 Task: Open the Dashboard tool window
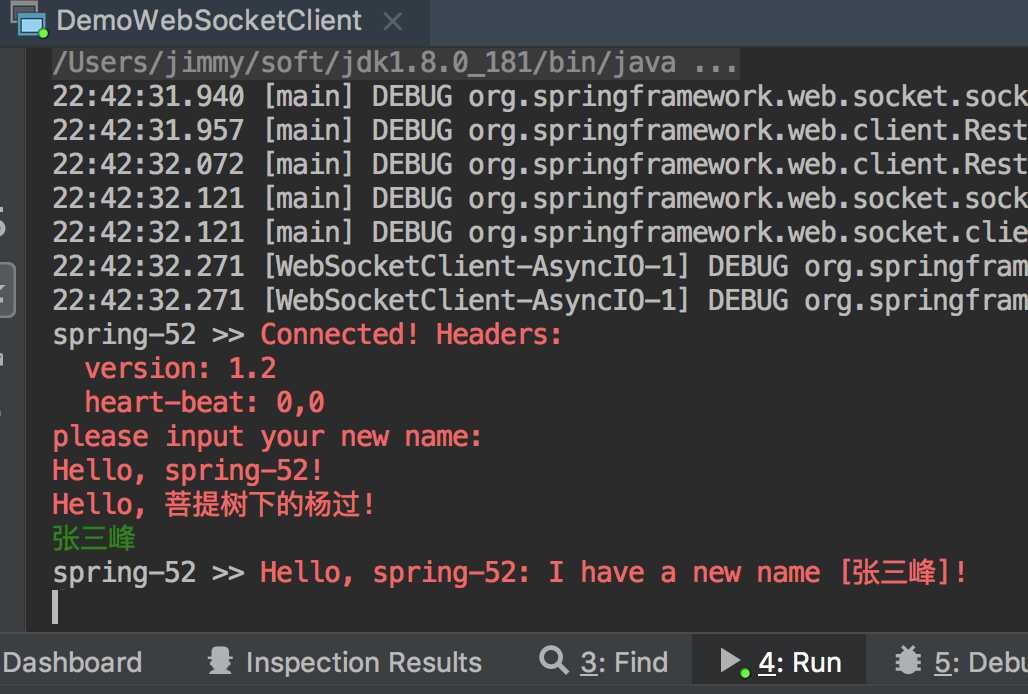(71, 663)
